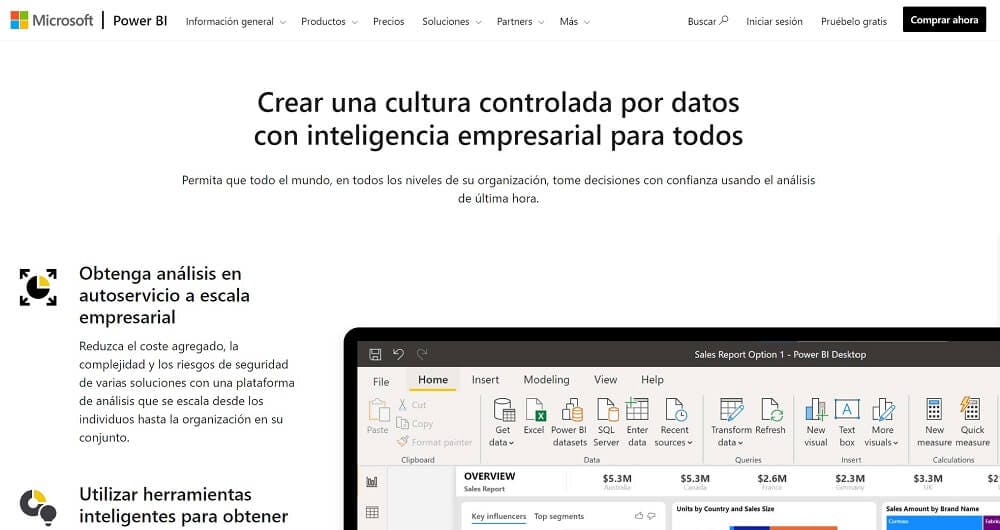Click the Cut scissors icon
Image resolution: width=1000 pixels, height=530 pixels.
(x=402, y=404)
